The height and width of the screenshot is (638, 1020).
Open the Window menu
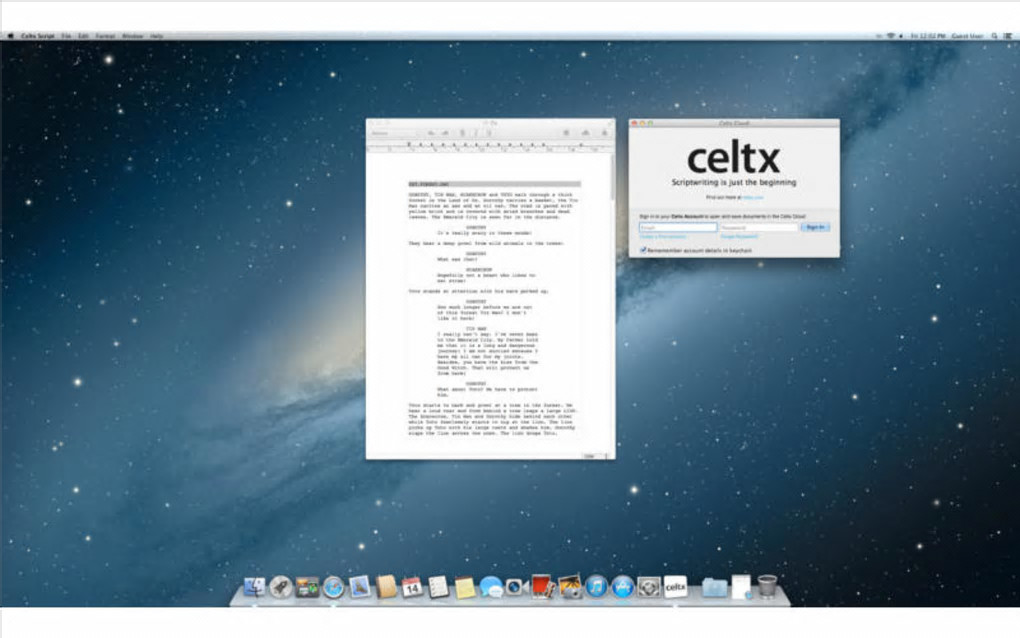point(133,36)
